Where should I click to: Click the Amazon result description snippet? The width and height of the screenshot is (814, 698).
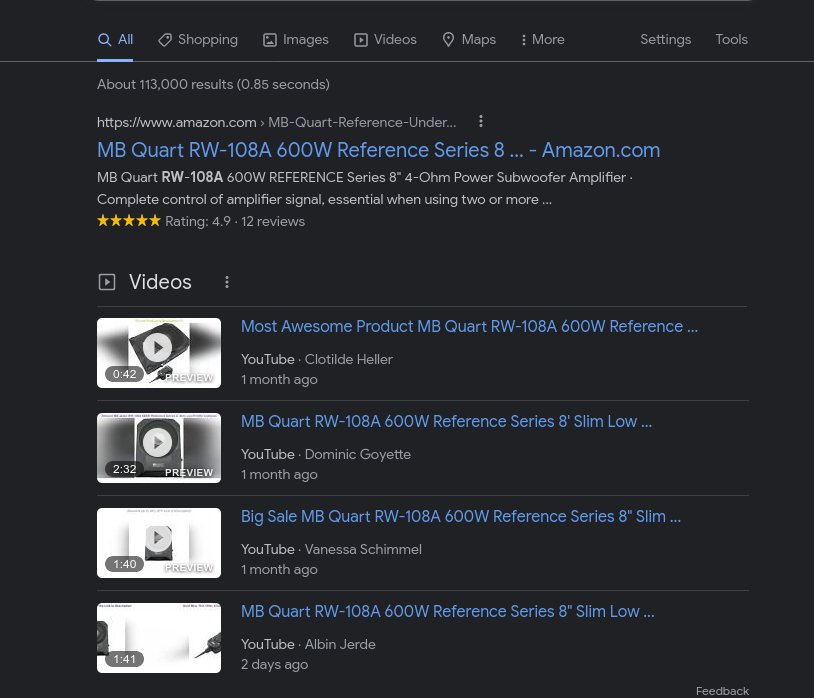(x=365, y=188)
